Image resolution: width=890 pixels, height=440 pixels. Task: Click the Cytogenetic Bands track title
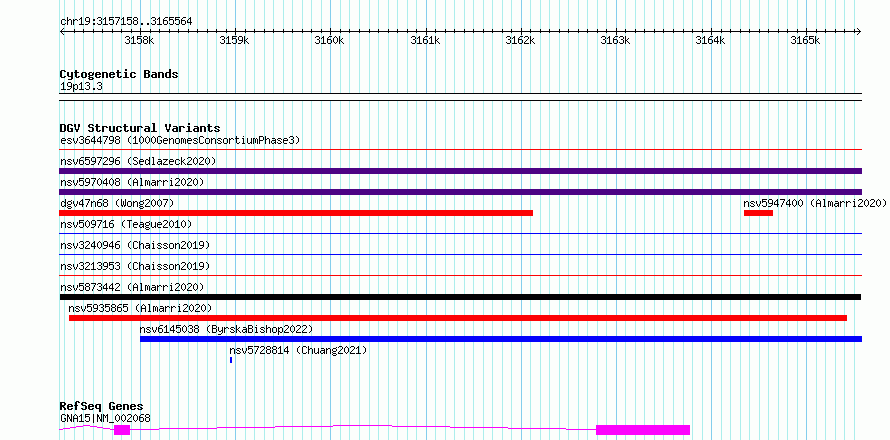point(119,74)
